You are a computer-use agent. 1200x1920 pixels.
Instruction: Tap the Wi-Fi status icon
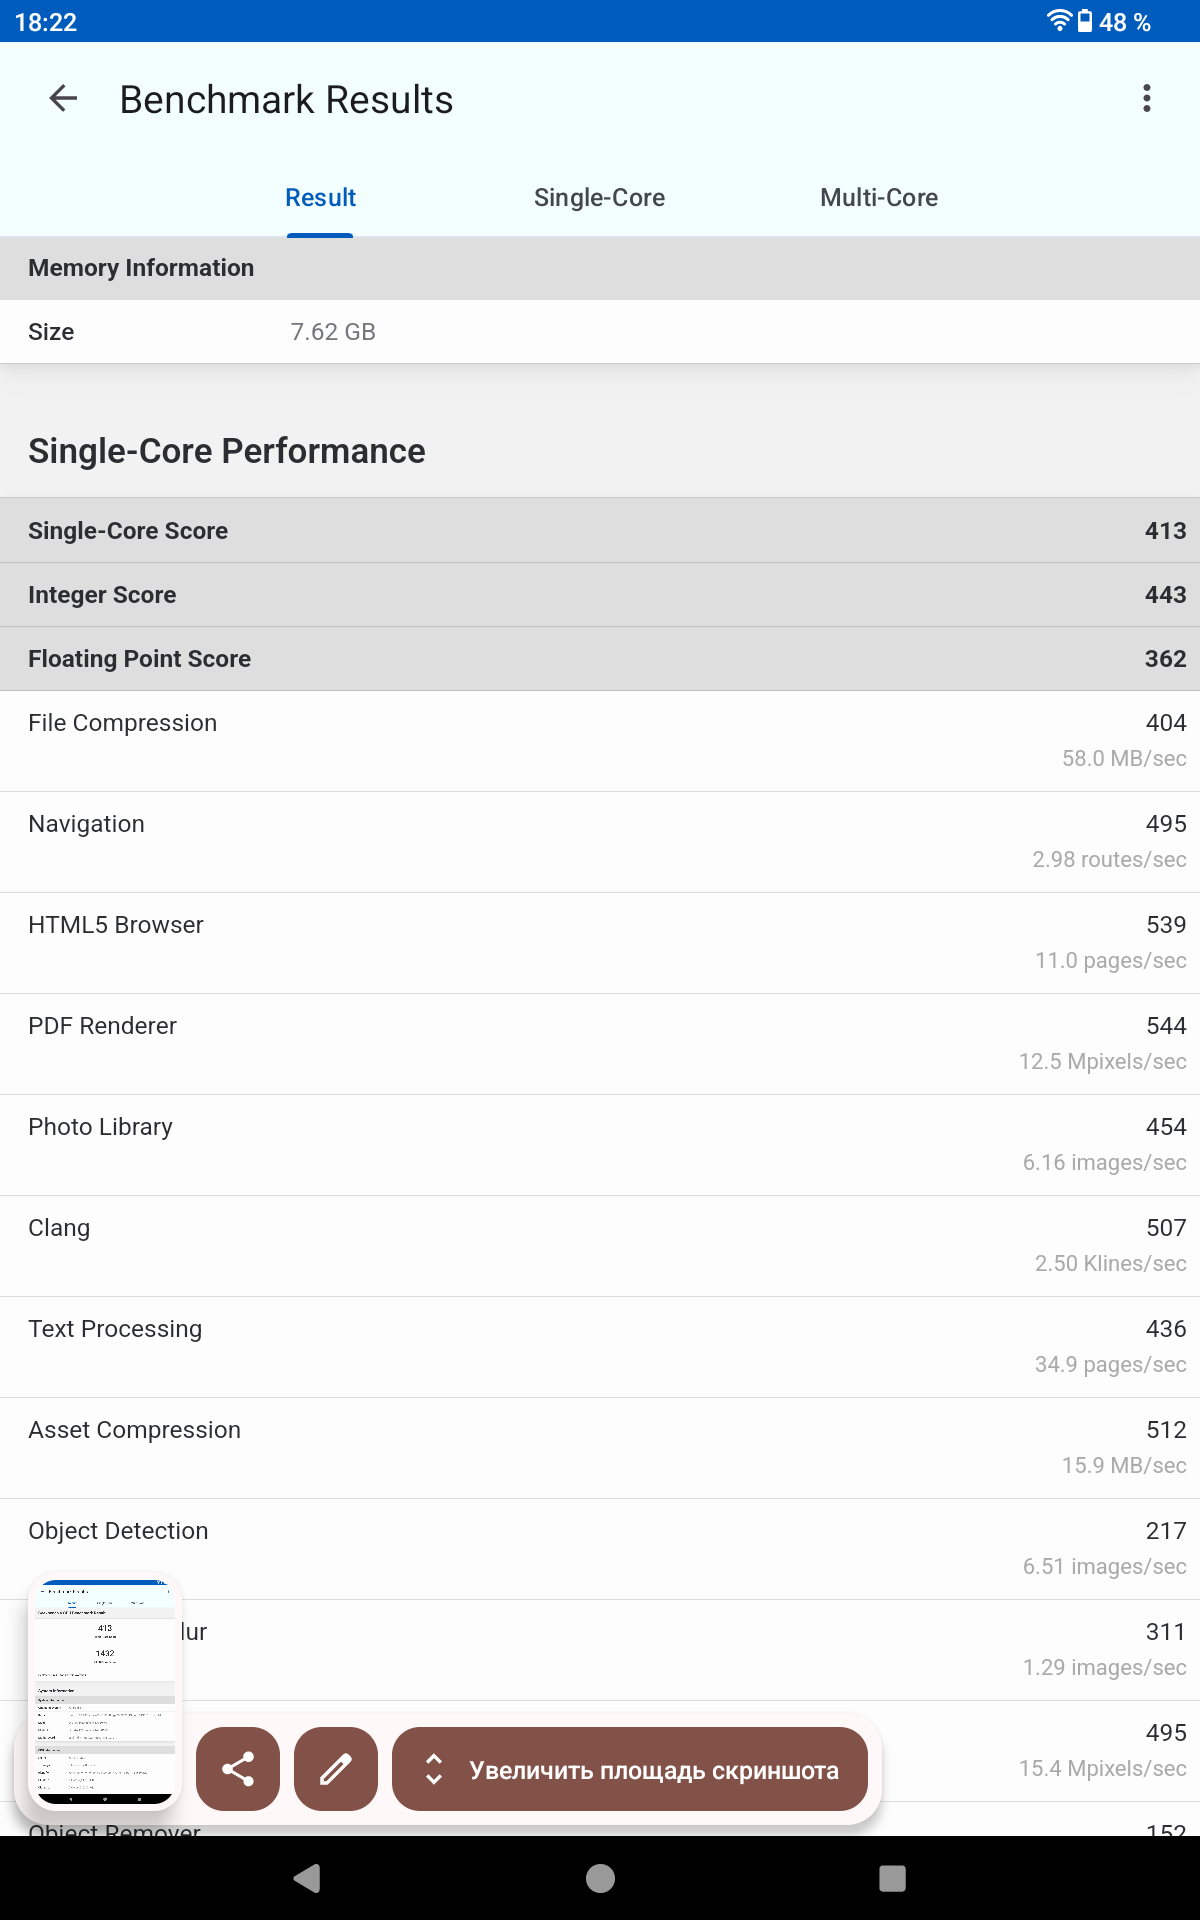1058,21
